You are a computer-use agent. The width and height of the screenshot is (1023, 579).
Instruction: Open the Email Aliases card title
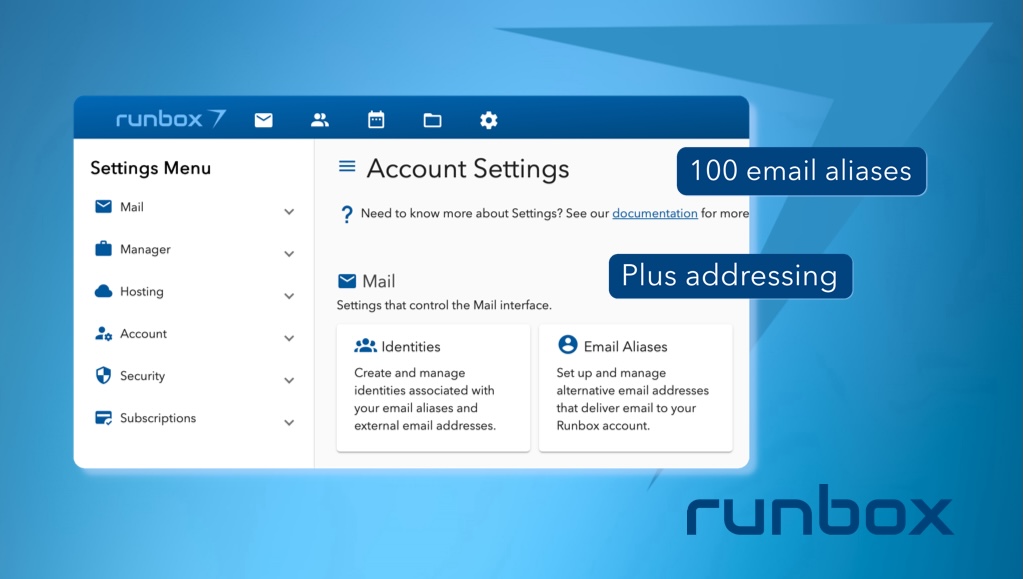click(625, 347)
